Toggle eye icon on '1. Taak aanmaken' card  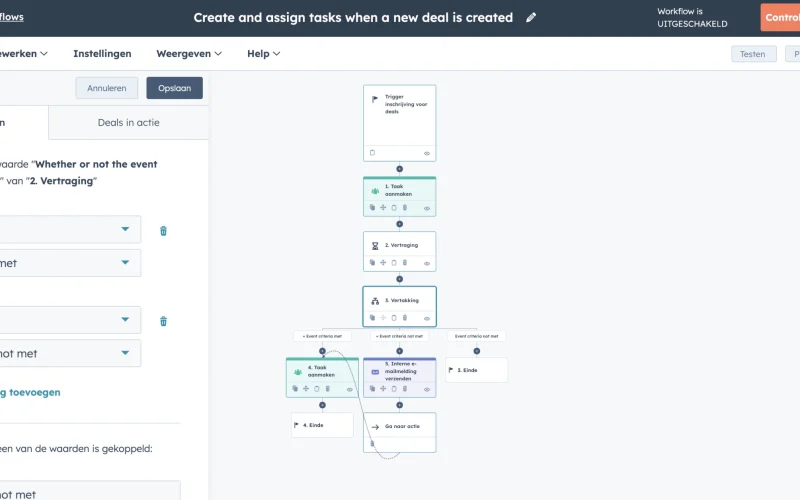click(x=427, y=208)
